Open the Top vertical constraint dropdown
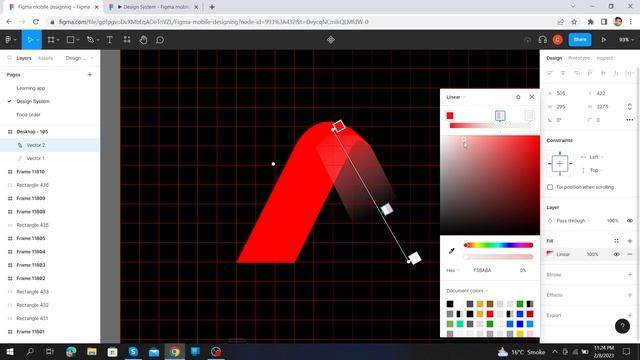The image size is (640, 360). pos(596,170)
